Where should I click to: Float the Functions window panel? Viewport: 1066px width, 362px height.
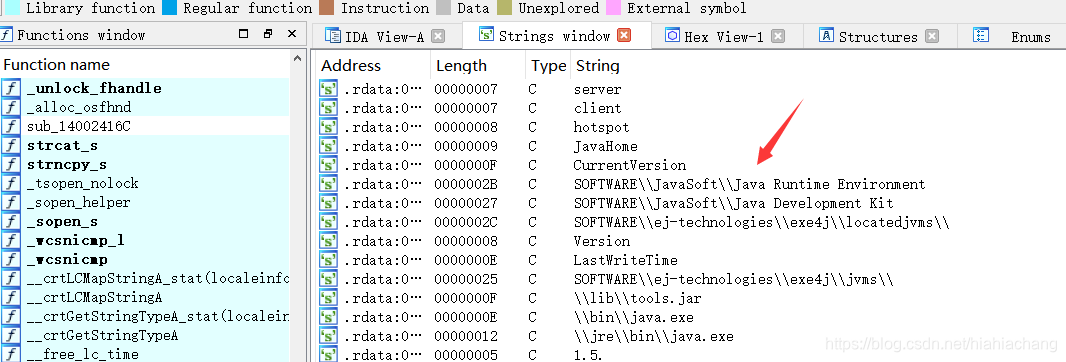268,34
